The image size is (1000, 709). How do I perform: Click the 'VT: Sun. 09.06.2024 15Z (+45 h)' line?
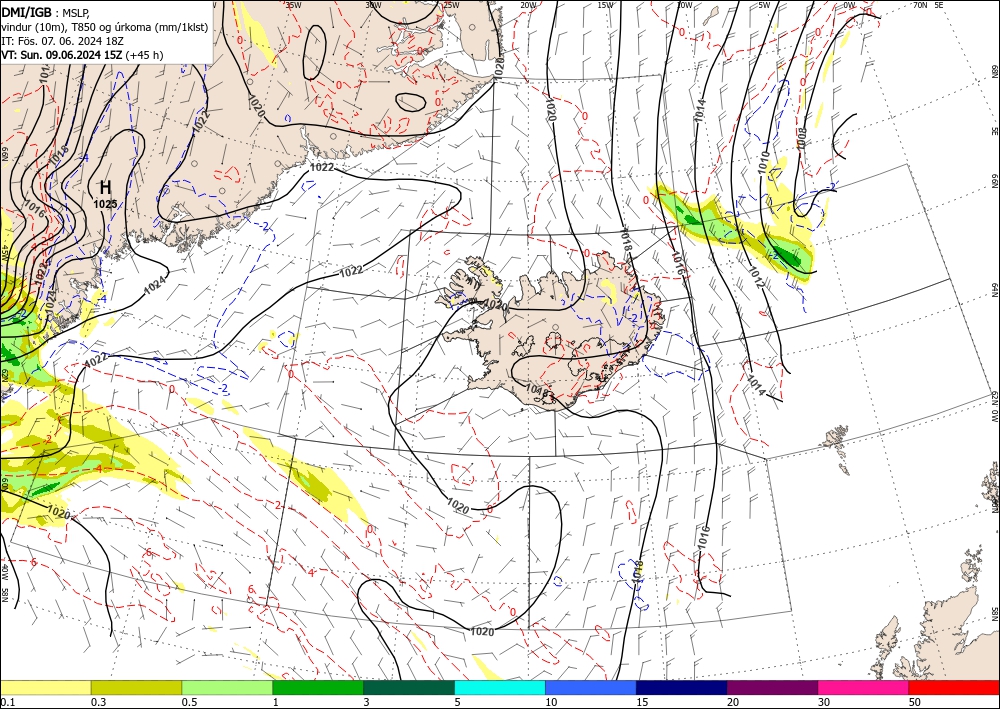tap(82, 55)
